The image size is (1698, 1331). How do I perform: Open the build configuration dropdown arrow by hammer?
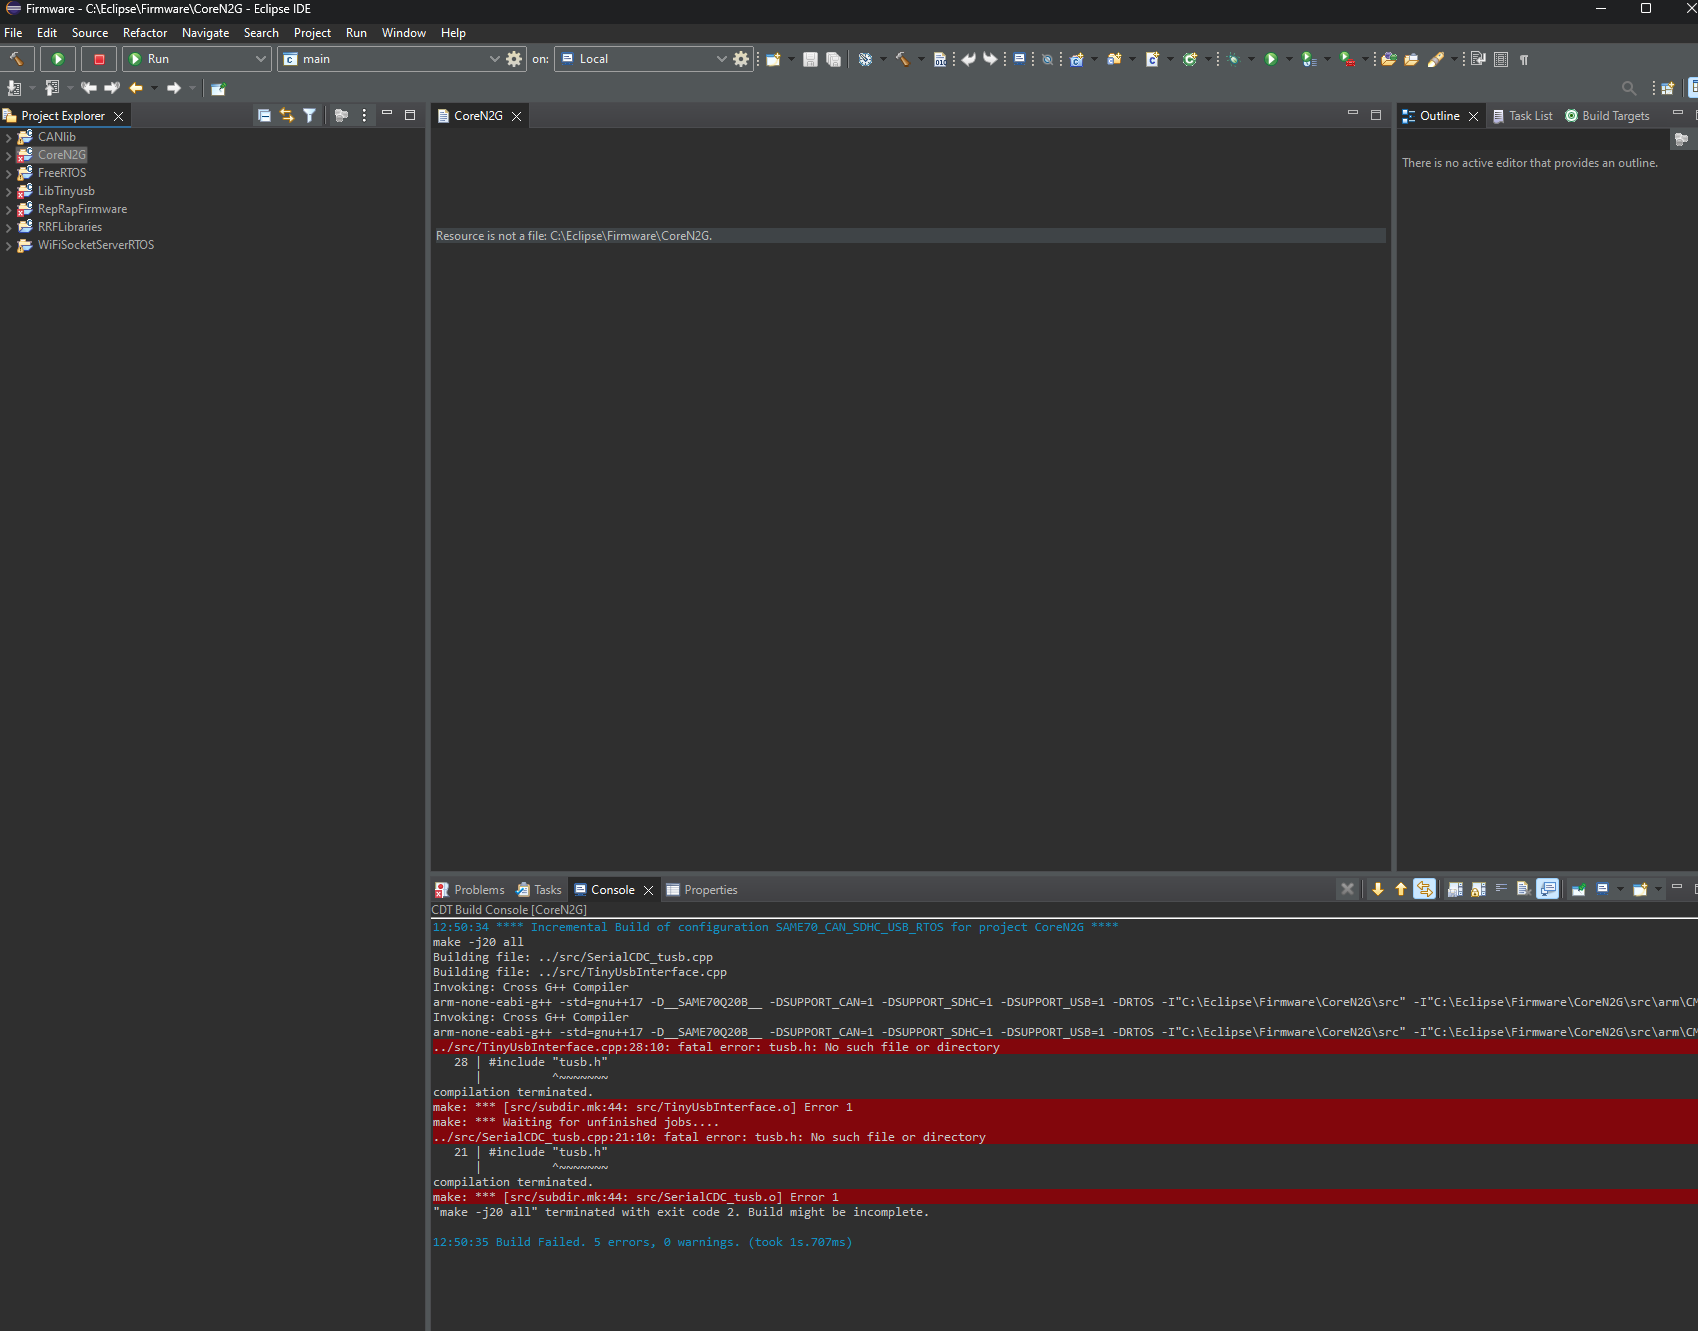tap(921, 59)
